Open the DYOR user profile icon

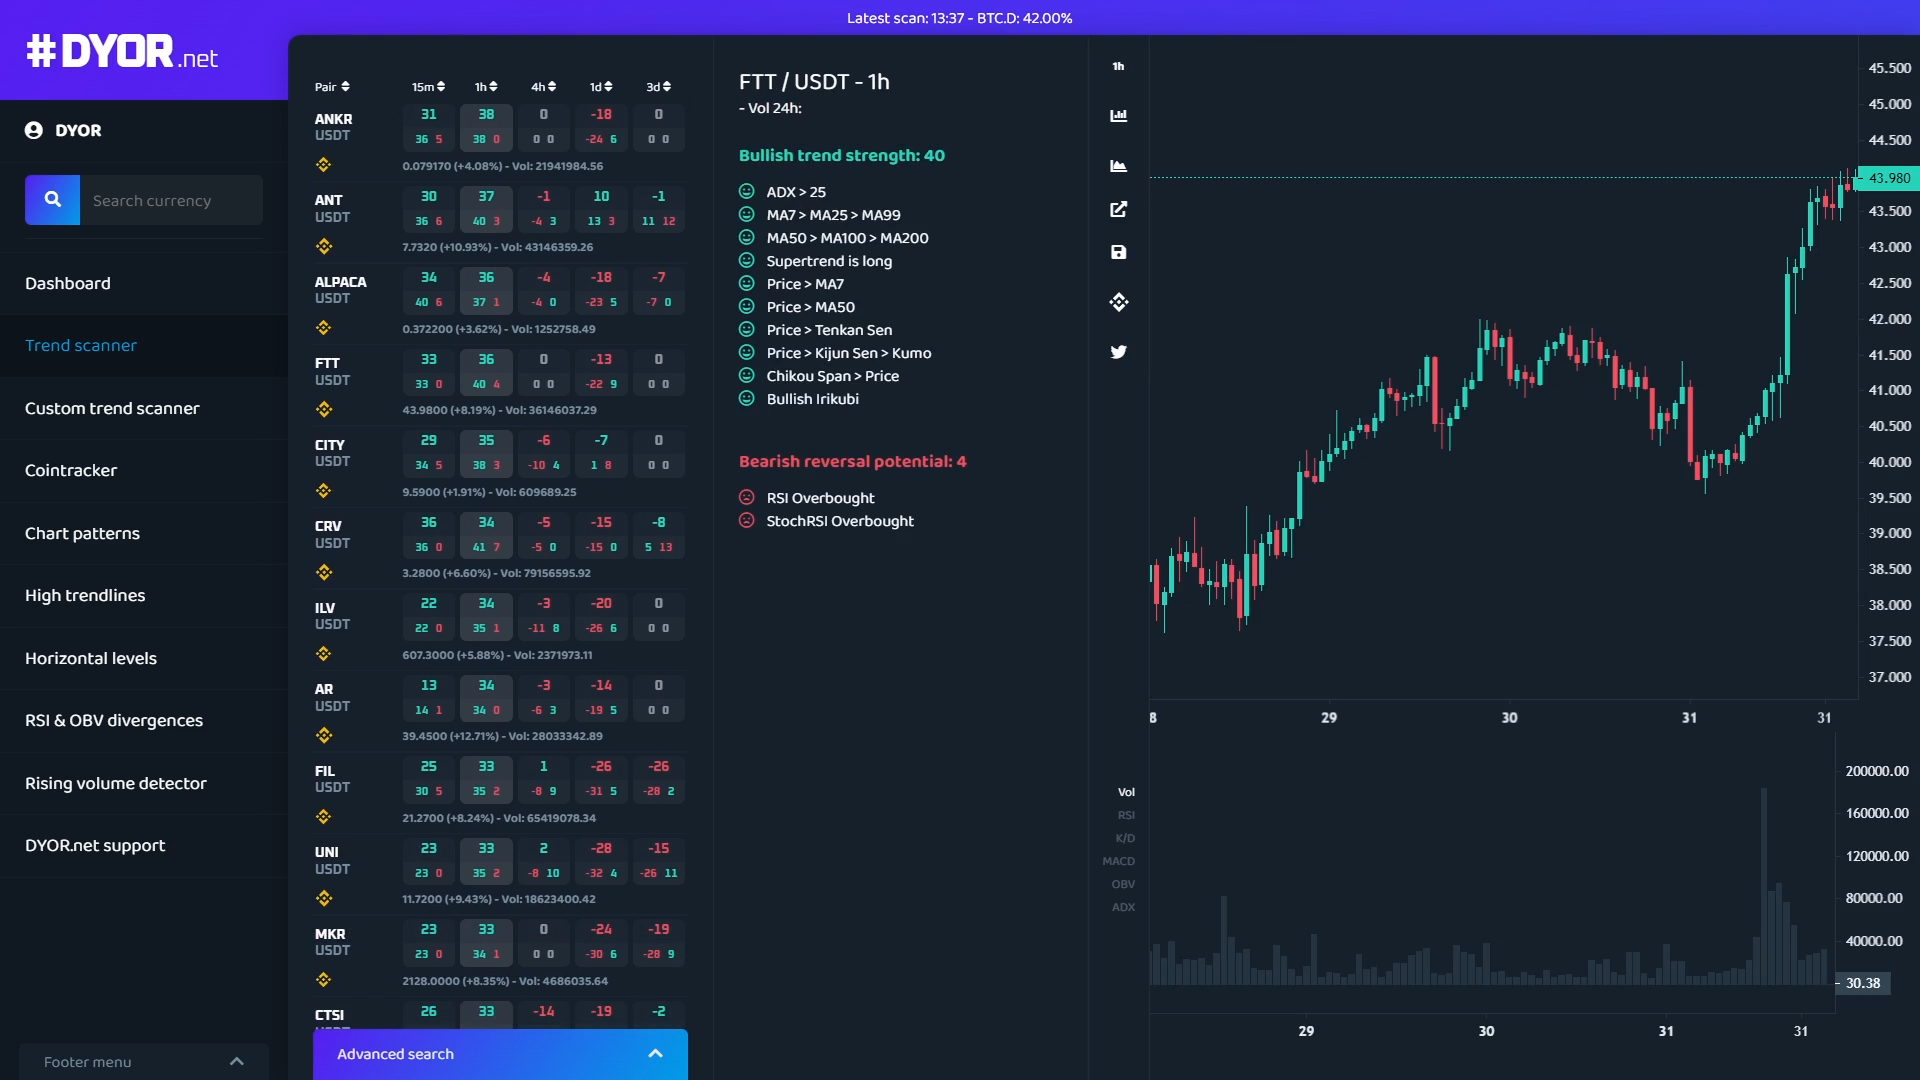34,130
